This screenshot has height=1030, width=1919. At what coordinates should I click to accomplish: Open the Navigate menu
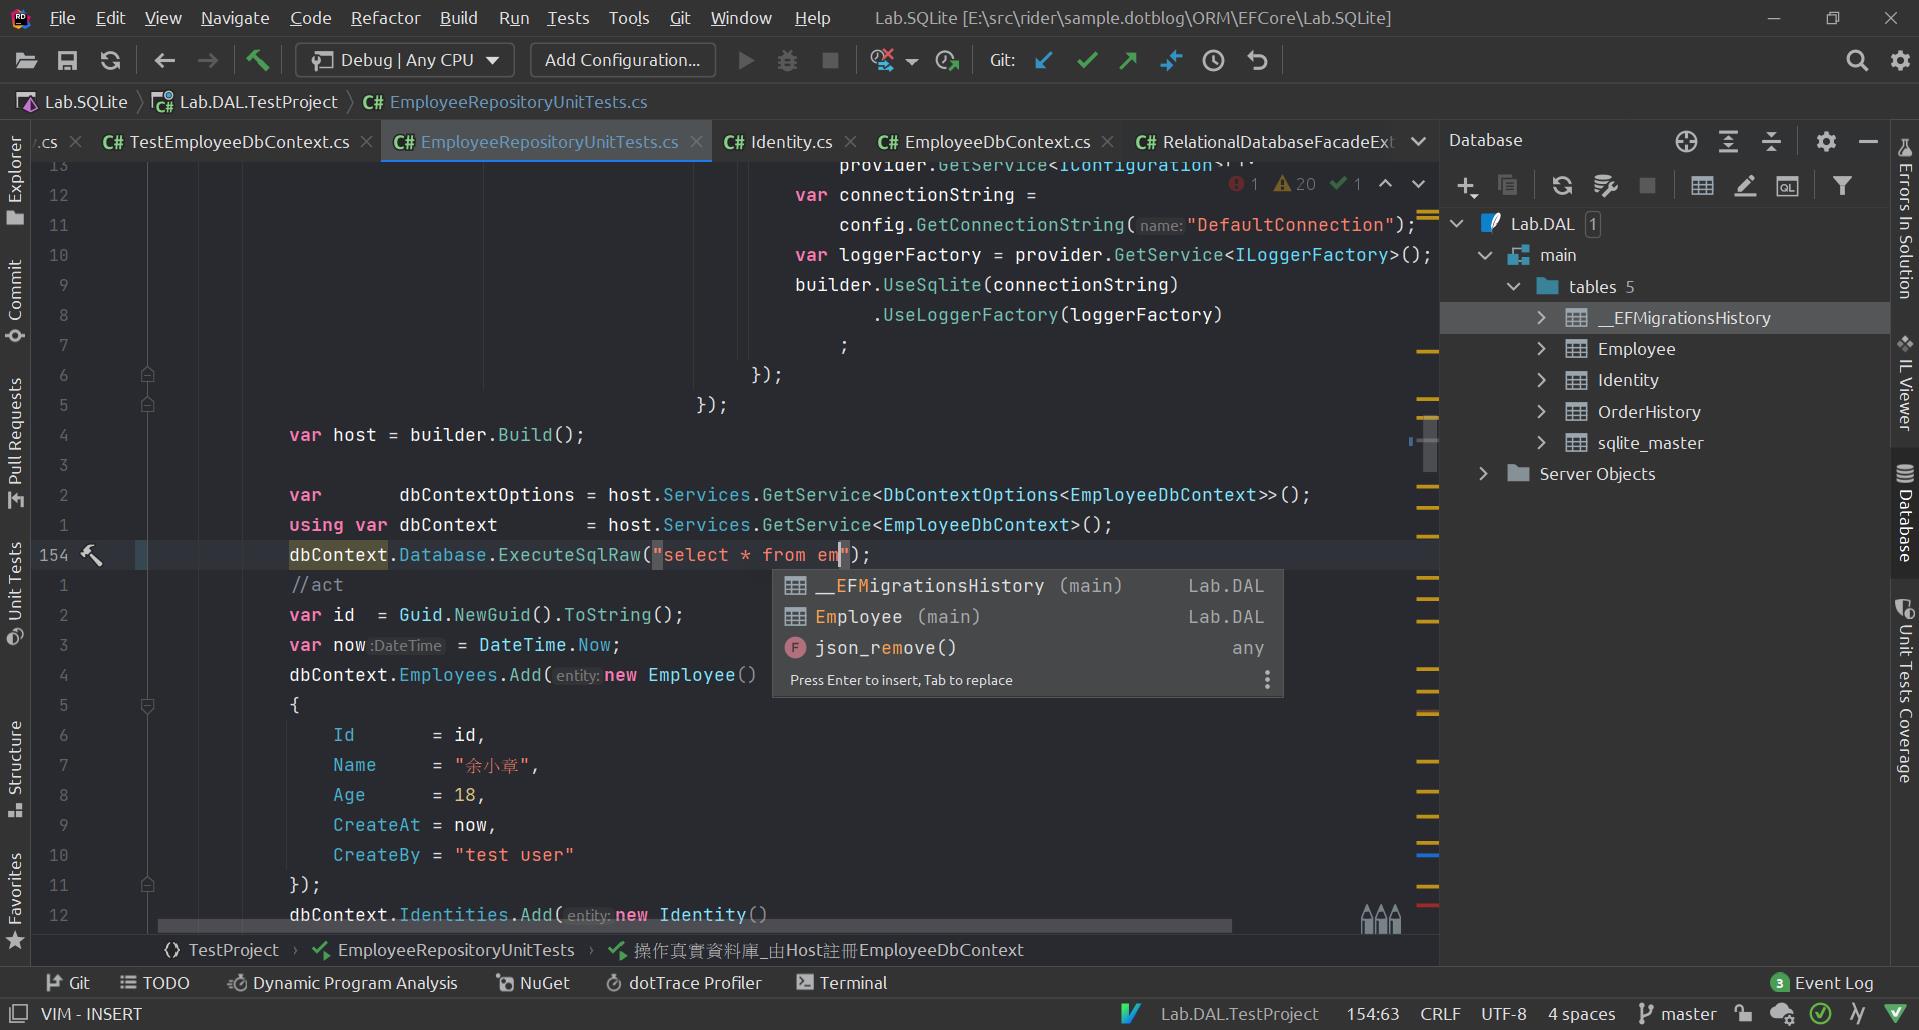235,18
